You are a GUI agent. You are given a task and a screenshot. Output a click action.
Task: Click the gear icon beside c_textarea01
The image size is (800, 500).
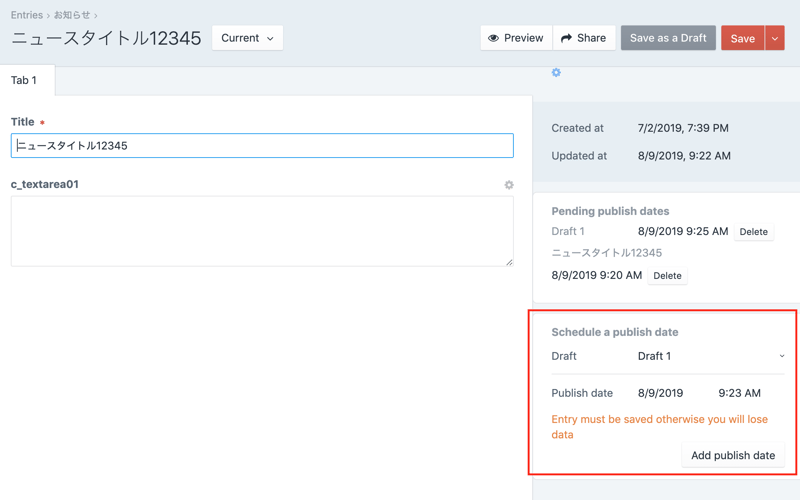[509, 185]
